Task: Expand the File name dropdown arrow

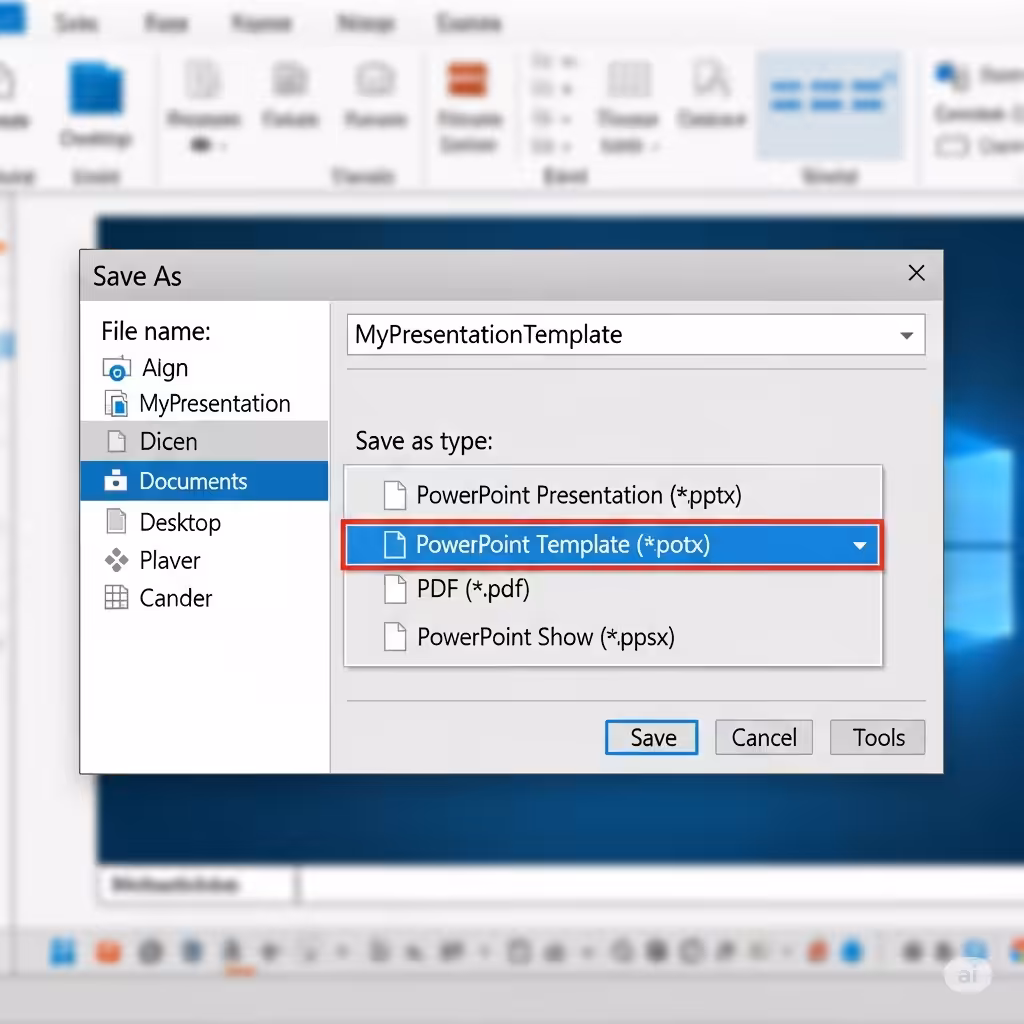Action: (906, 336)
